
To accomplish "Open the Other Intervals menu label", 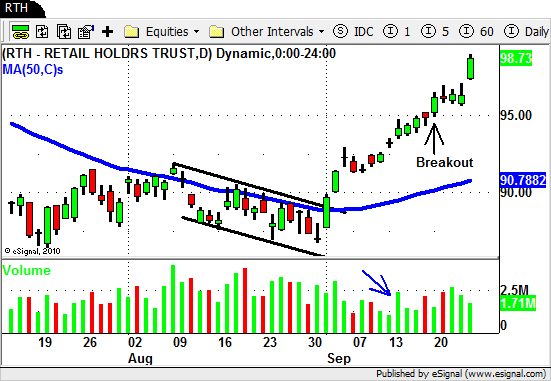I will 272,32.
